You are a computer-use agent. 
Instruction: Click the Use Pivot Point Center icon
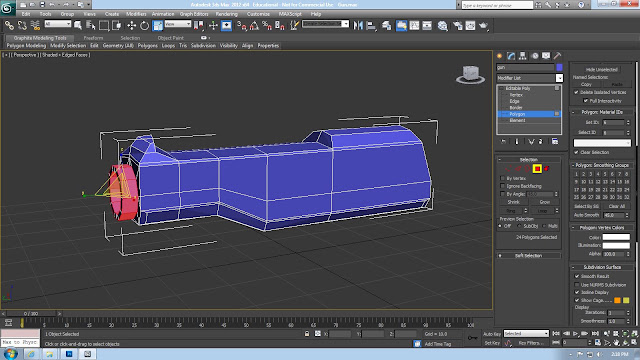tap(199, 26)
